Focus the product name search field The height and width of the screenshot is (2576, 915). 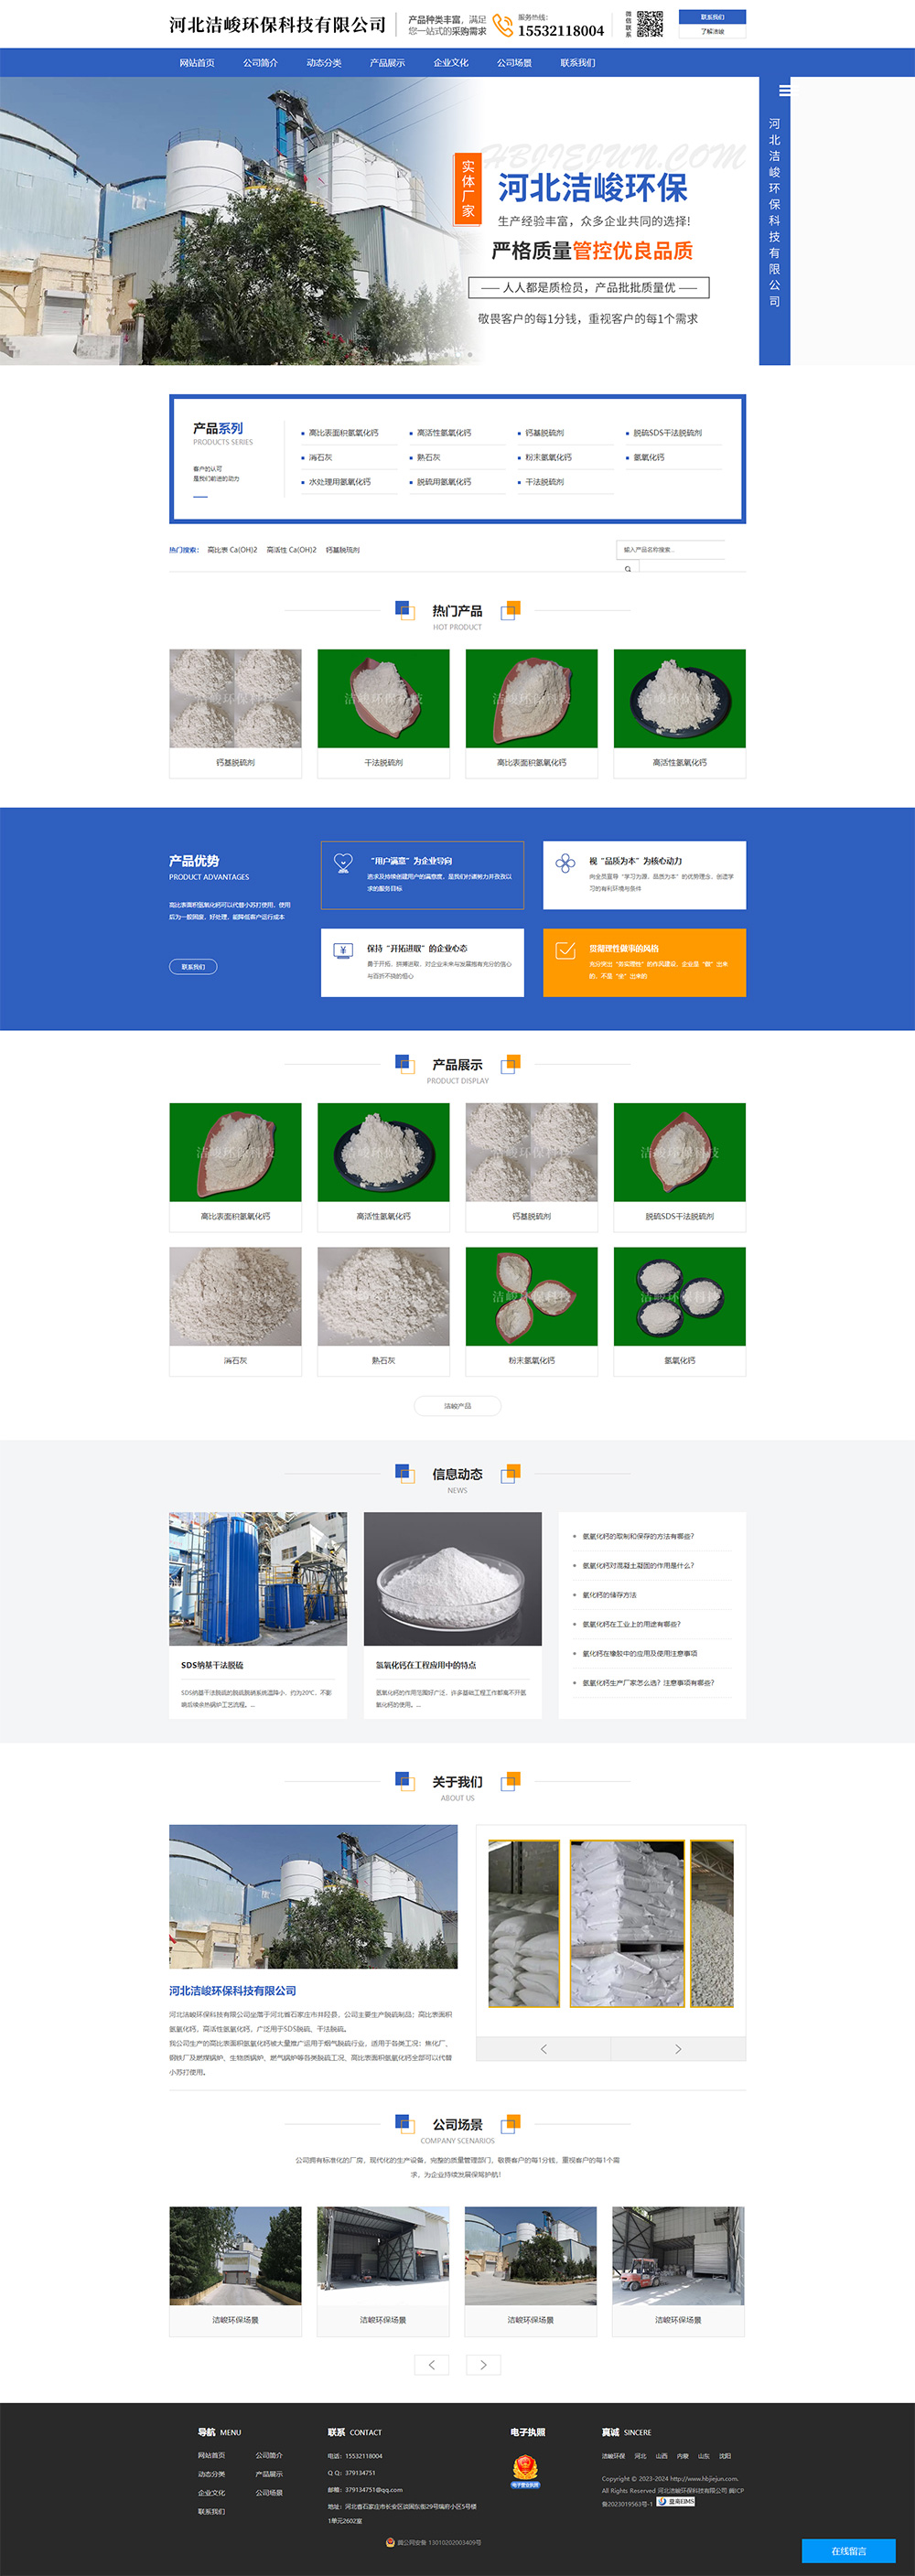coord(670,549)
